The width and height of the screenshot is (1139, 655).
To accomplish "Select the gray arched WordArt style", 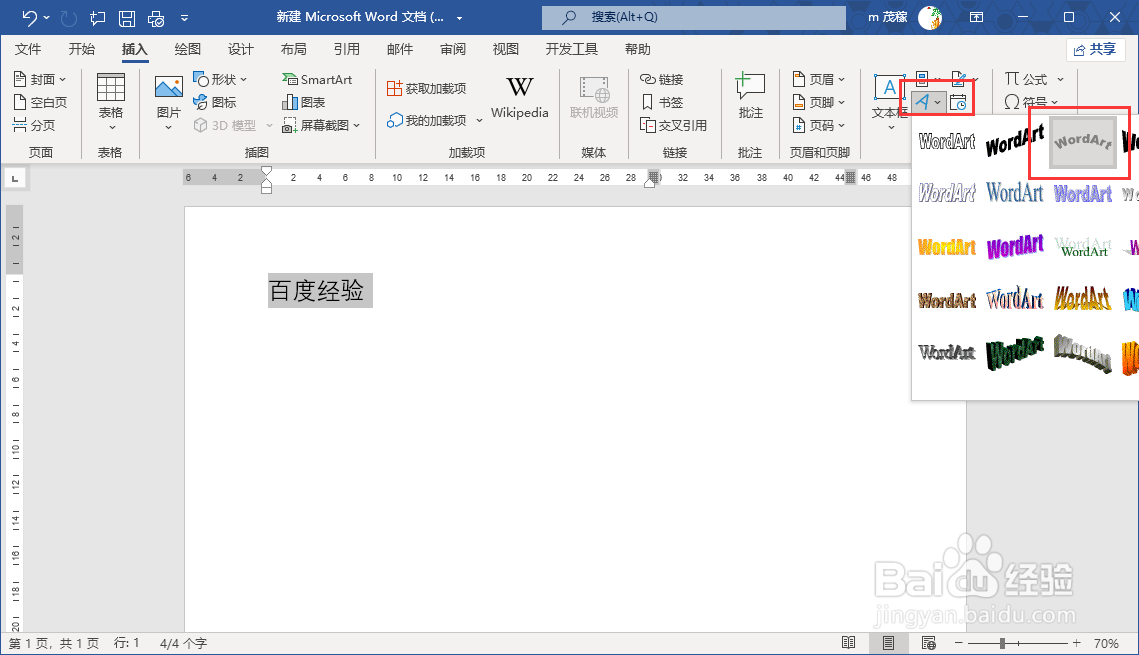I will pos(1082,141).
